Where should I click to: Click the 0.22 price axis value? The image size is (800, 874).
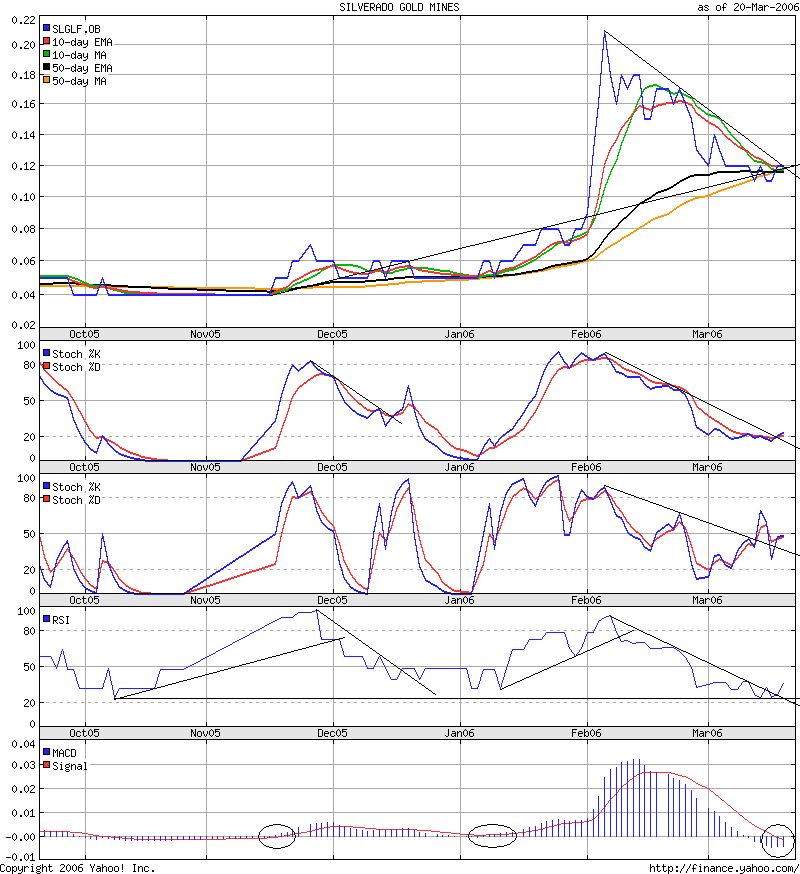[23, 20]
